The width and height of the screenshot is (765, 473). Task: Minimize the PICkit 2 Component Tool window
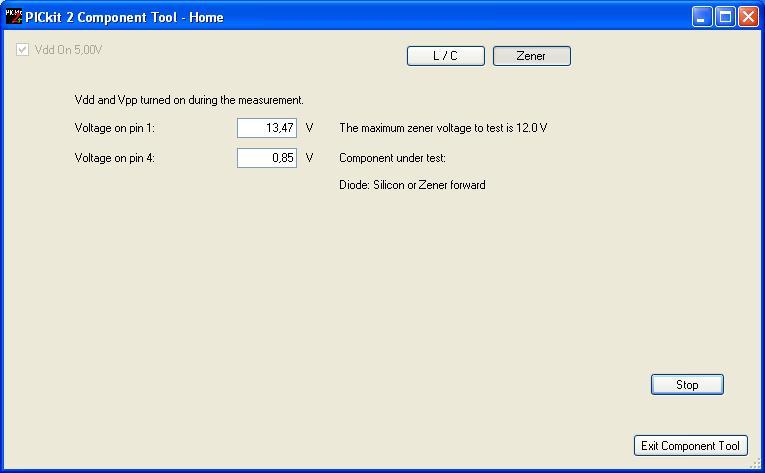click(702, 17)
